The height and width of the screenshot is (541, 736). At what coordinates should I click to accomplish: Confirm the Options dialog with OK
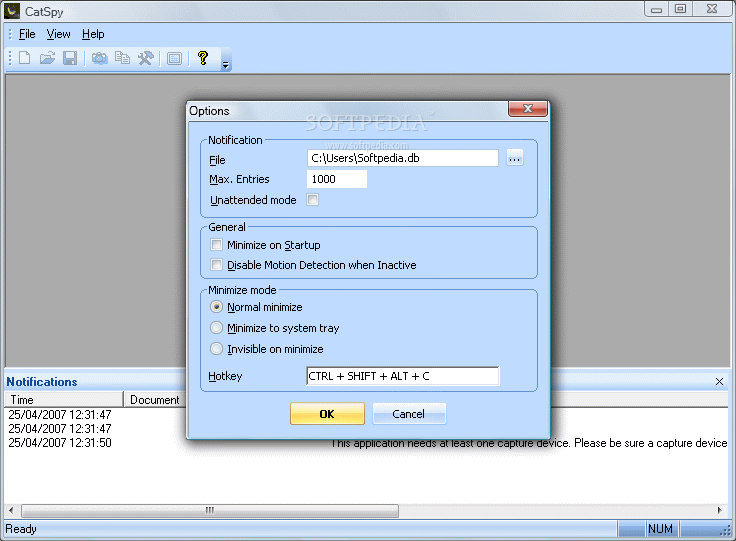(327, 414)
